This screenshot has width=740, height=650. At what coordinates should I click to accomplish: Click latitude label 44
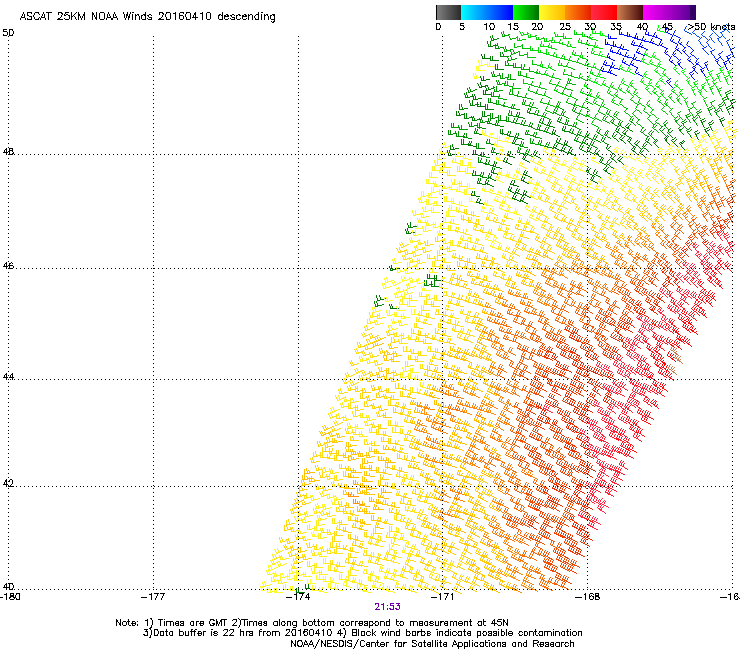[8, 377]
